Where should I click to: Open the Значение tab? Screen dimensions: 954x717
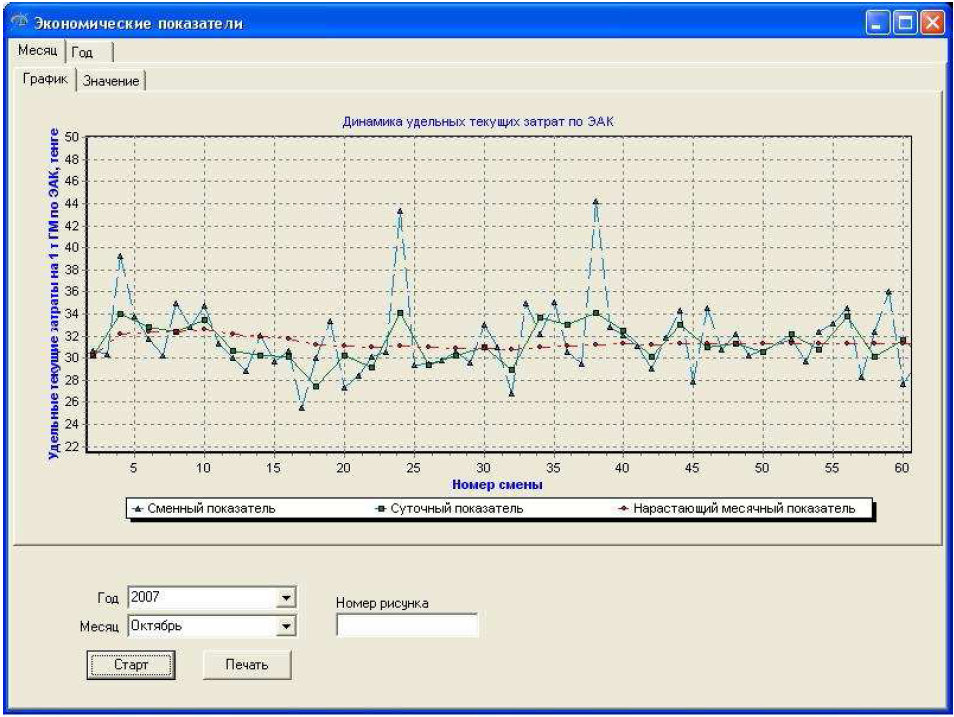111,81
